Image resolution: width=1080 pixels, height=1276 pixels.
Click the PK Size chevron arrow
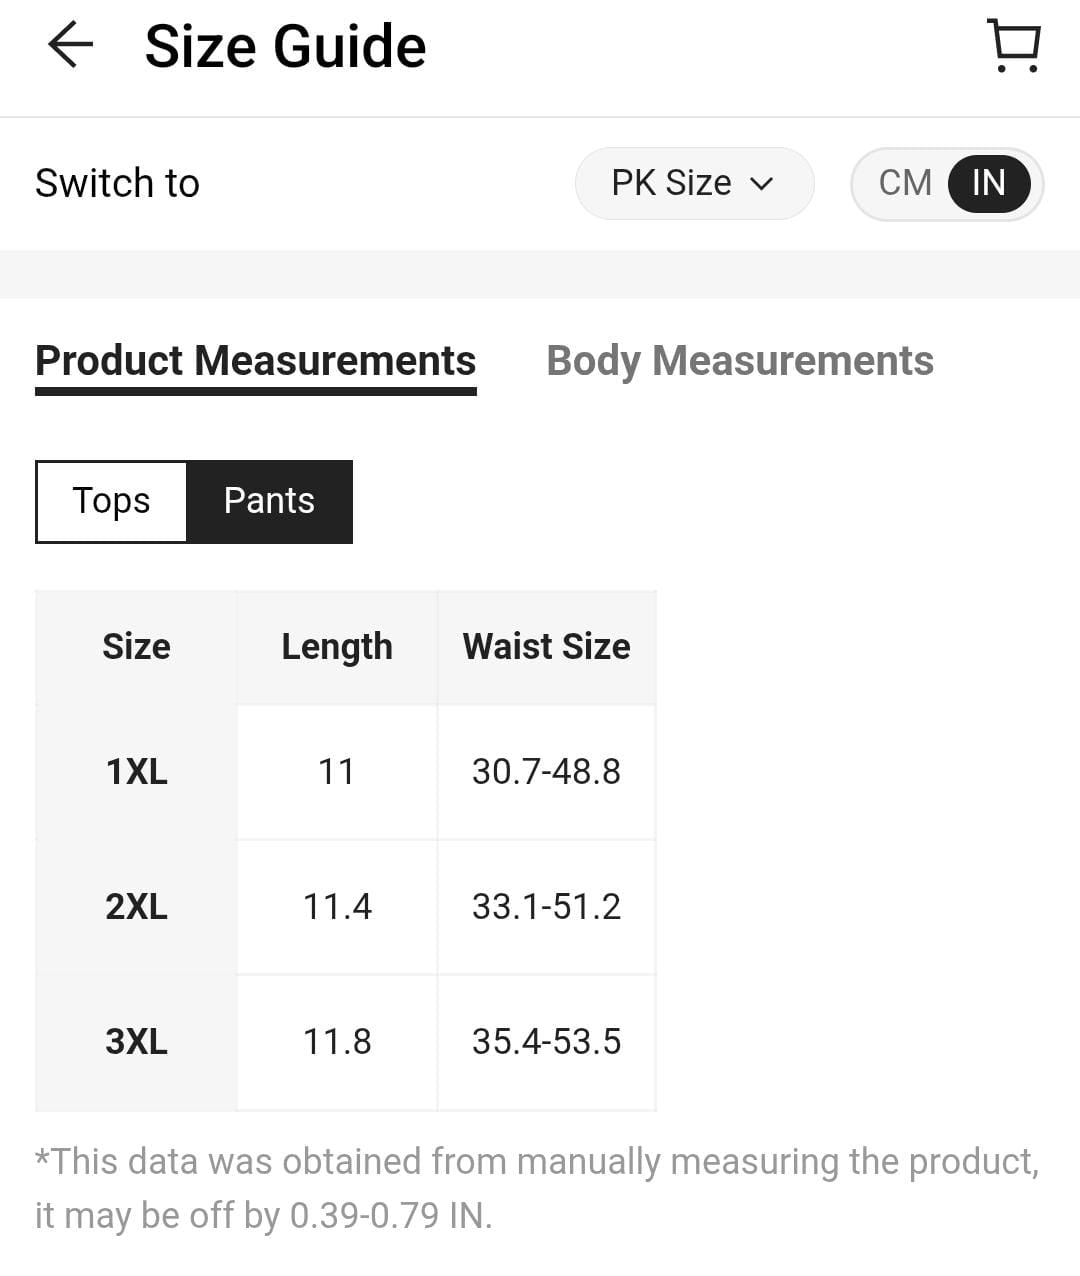[x=762, y=184]
